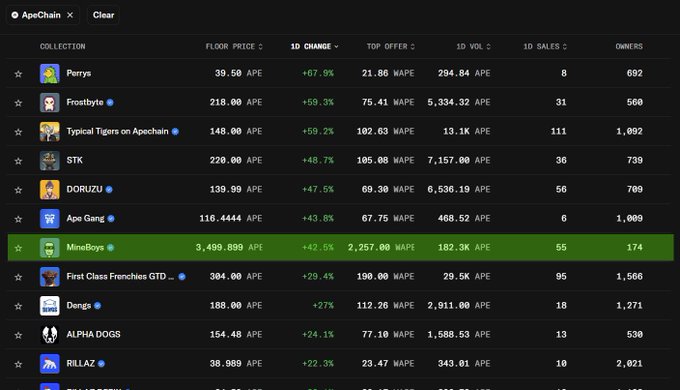Click the ApeChain chain logo icon
This screenshot has height=390, width=680.
[x=15, y=15]
